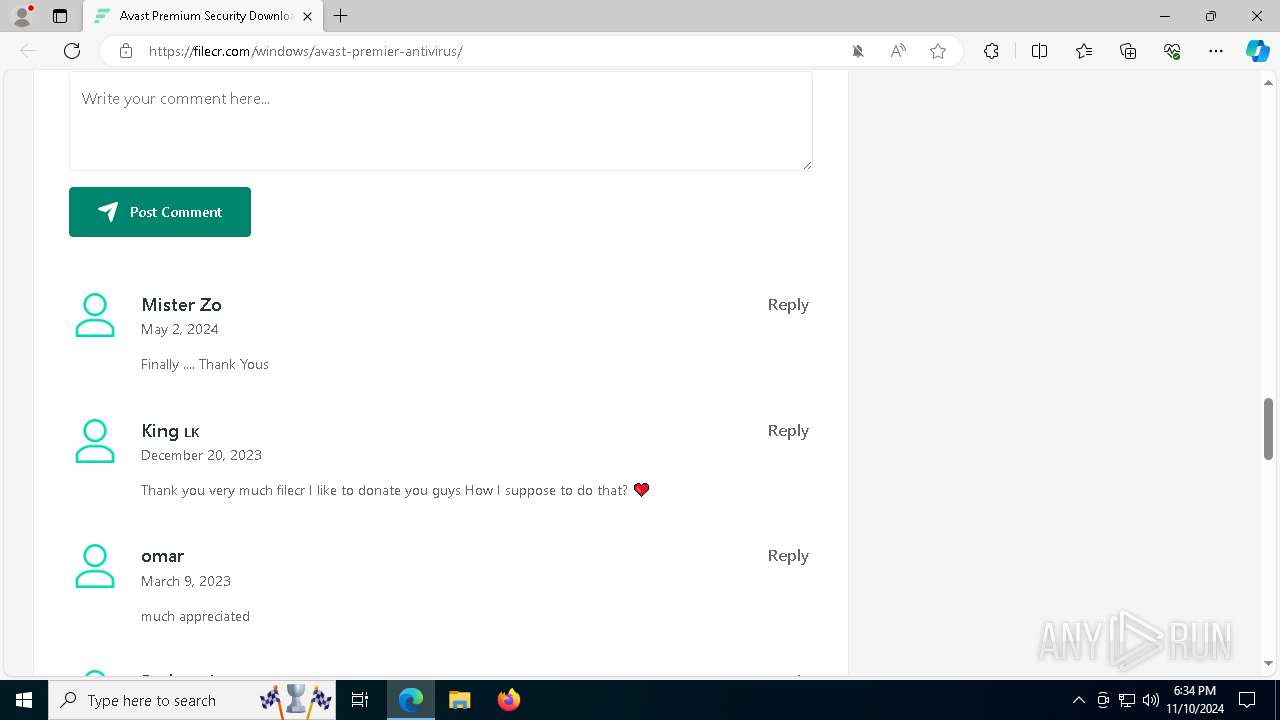Open the notification center

click(1247, 700)
